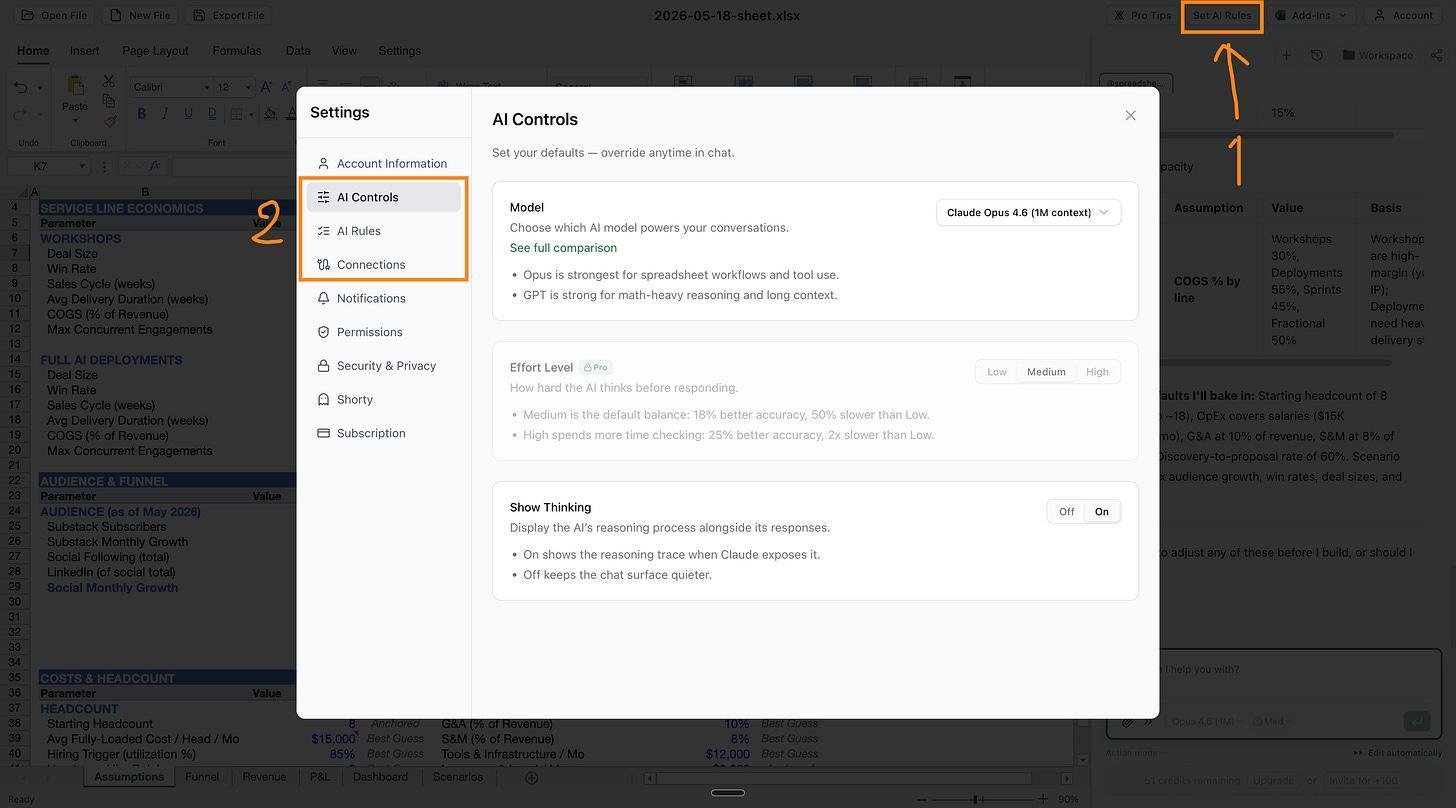The image size is (1456, 808).
Task: Click the Cut scissors icon
Action: point(109,81)
